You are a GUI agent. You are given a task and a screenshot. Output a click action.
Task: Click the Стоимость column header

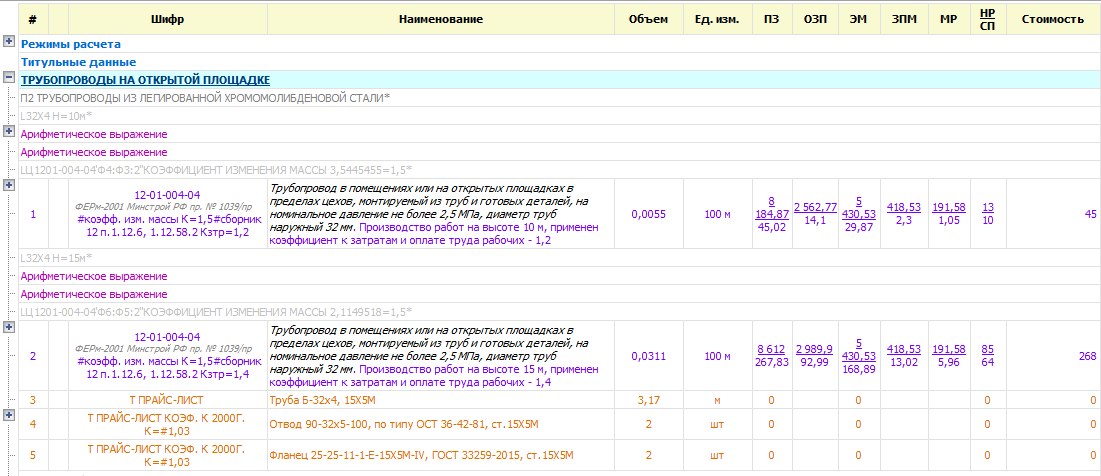[1053, 20]
